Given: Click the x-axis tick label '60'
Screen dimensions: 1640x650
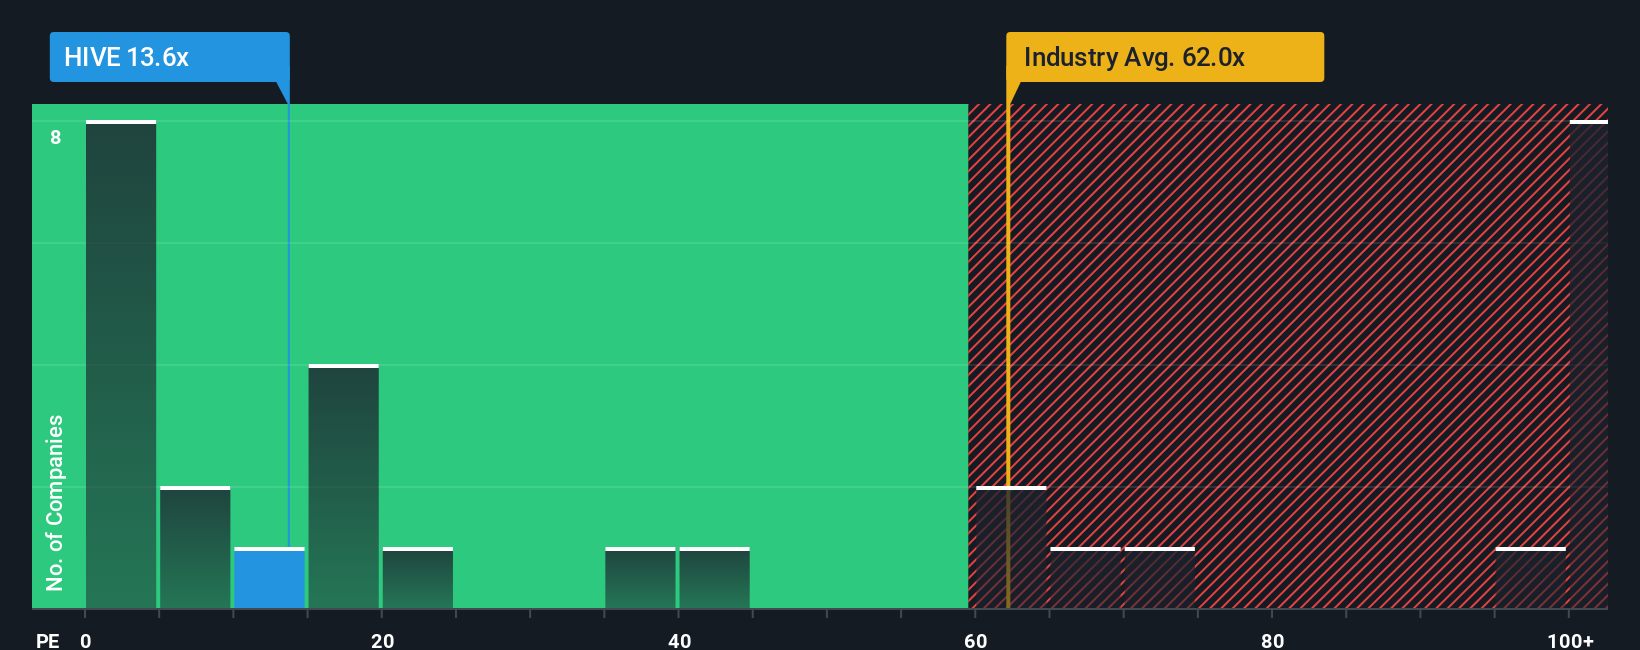Looking at the screenshot, I should tap(976, 640).
